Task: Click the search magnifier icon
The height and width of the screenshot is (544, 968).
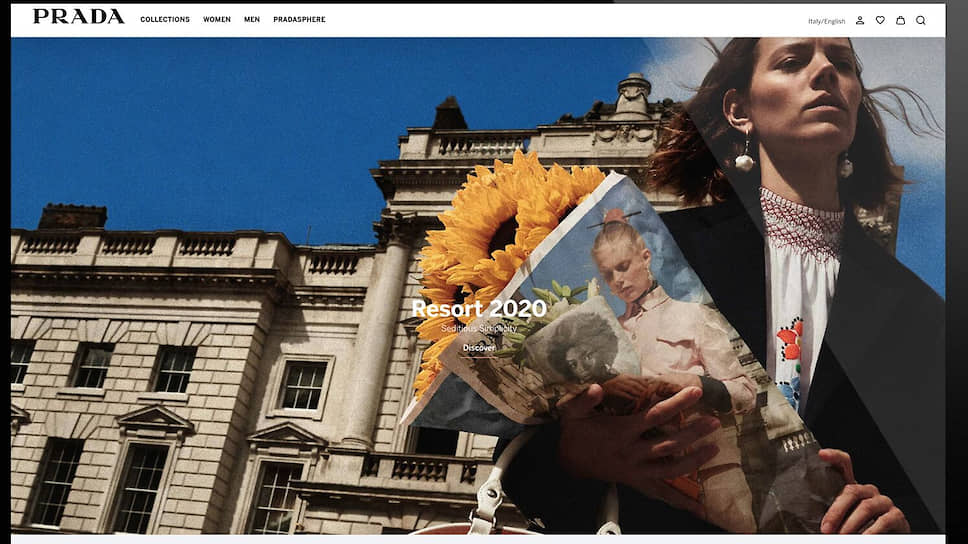Action: tap(921, 20)
